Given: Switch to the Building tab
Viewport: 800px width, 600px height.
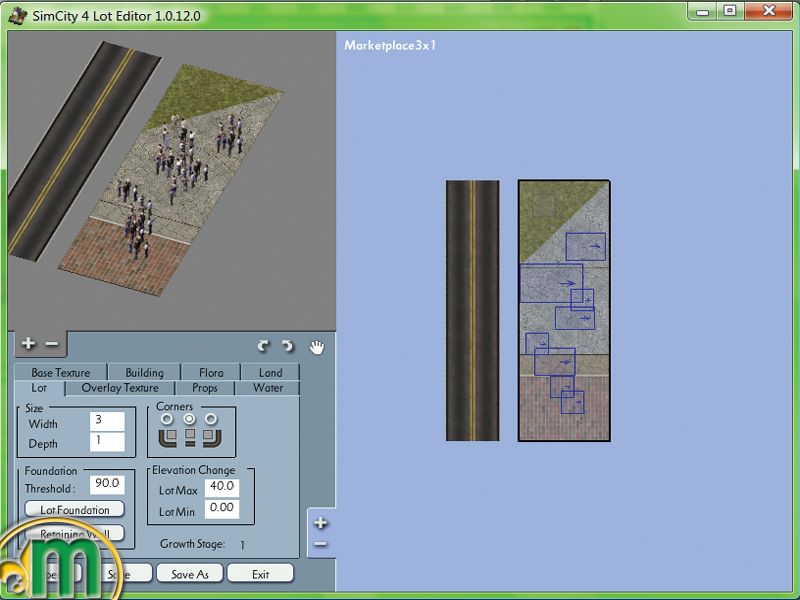Looking at the screenshot, I should click(144, 372).
